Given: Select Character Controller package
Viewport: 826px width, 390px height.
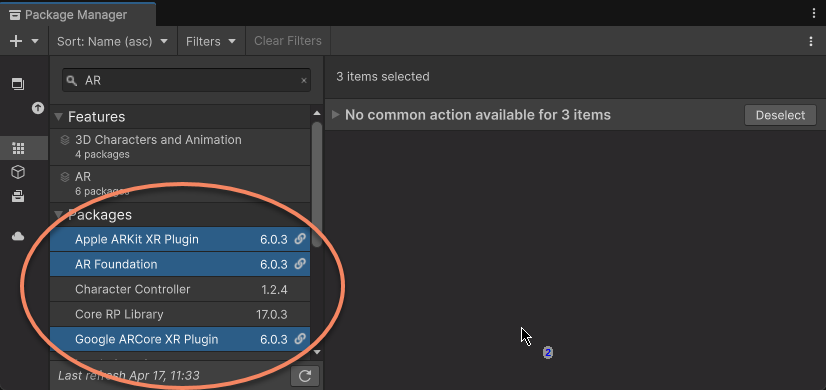Looking at the screenshot, I should tap(180, 289).
